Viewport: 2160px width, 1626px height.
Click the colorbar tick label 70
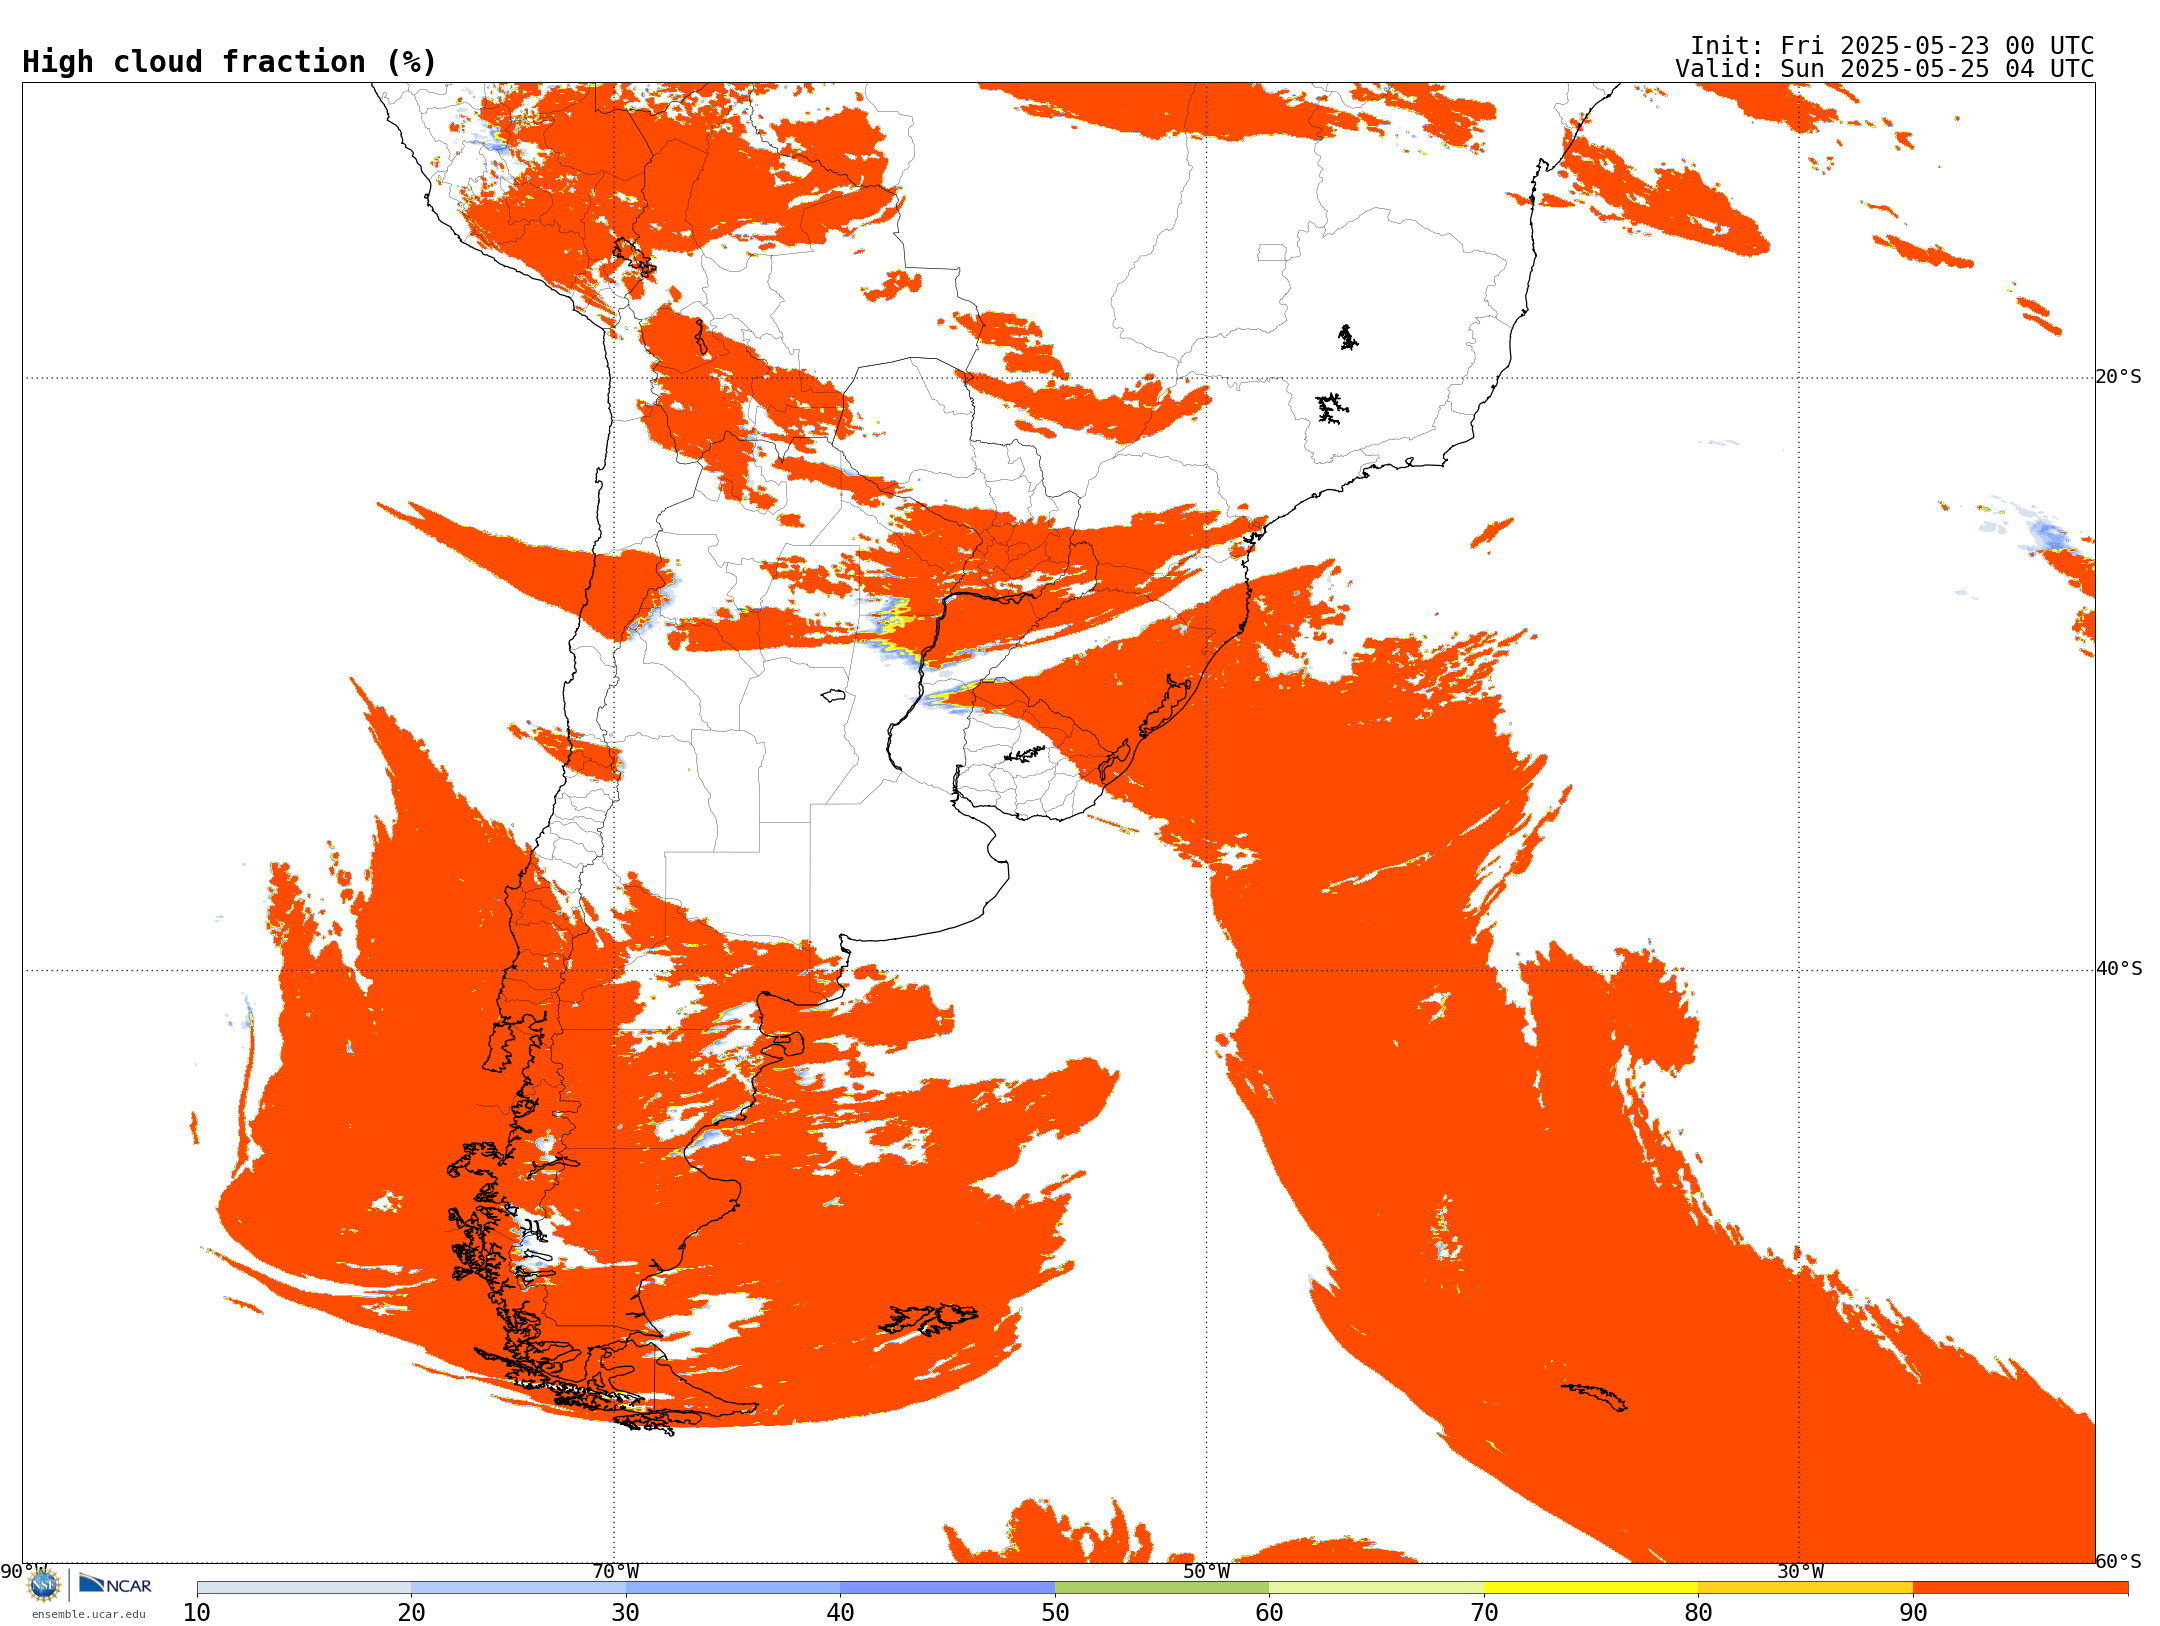click(1484, 1612)
